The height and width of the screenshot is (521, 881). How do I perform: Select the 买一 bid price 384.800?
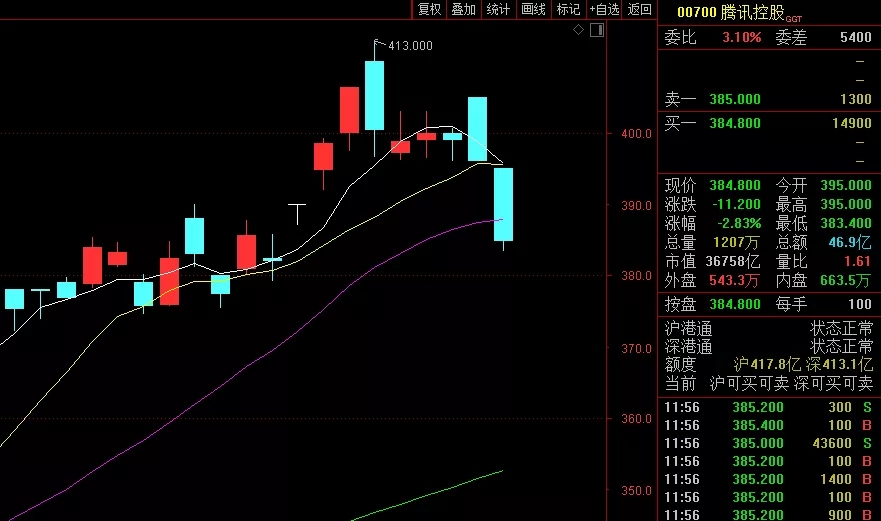pos(735,123)
